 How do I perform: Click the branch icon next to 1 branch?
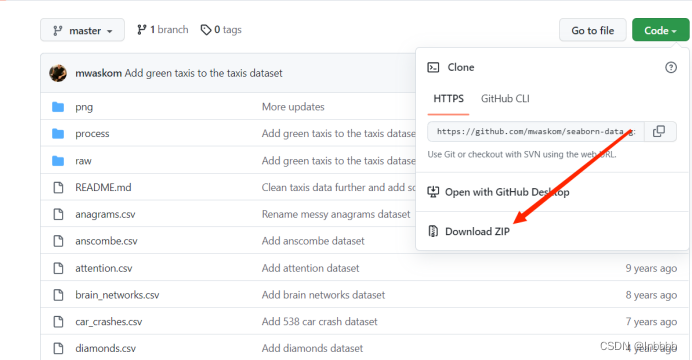tap(141, 30)
